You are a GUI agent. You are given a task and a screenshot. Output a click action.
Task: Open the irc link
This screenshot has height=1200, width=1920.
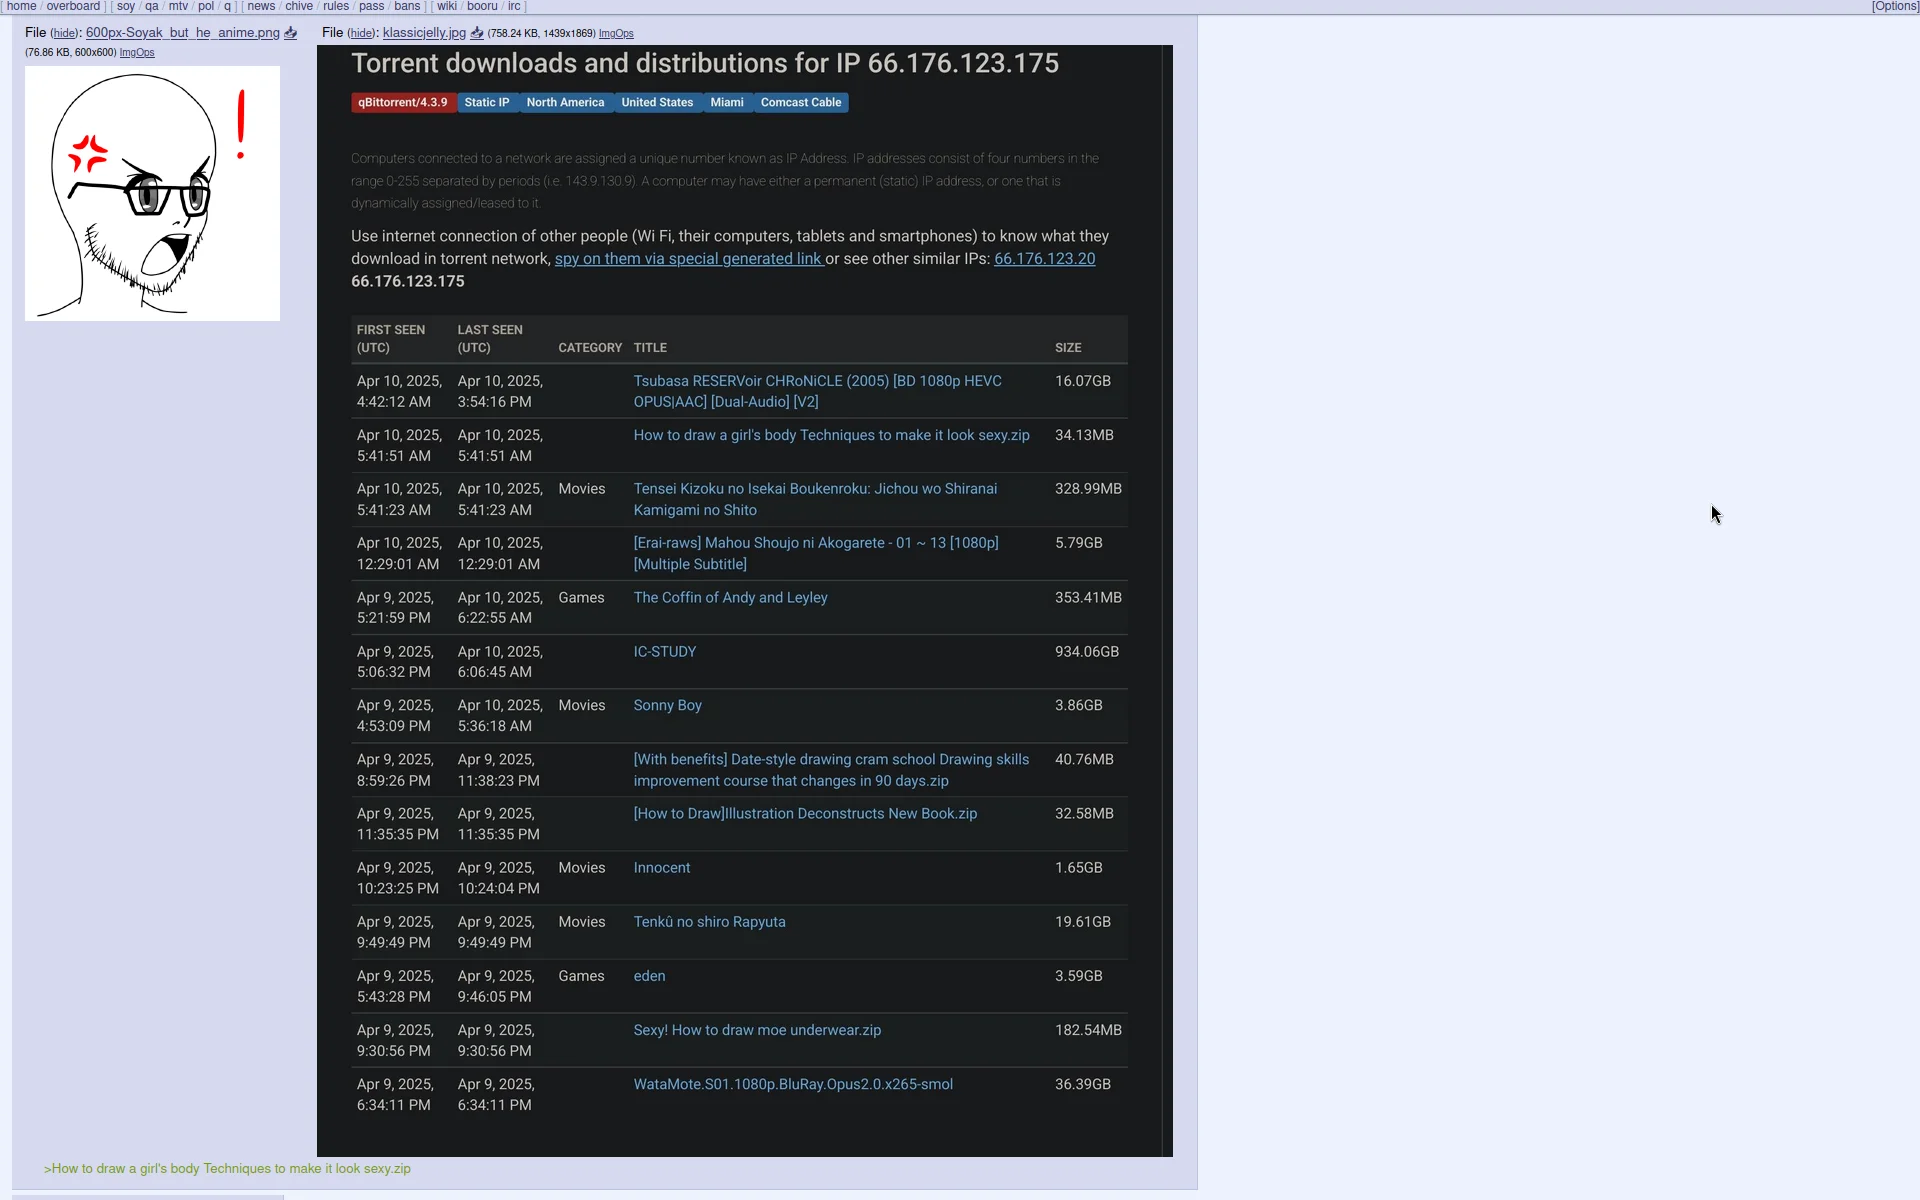514,6
